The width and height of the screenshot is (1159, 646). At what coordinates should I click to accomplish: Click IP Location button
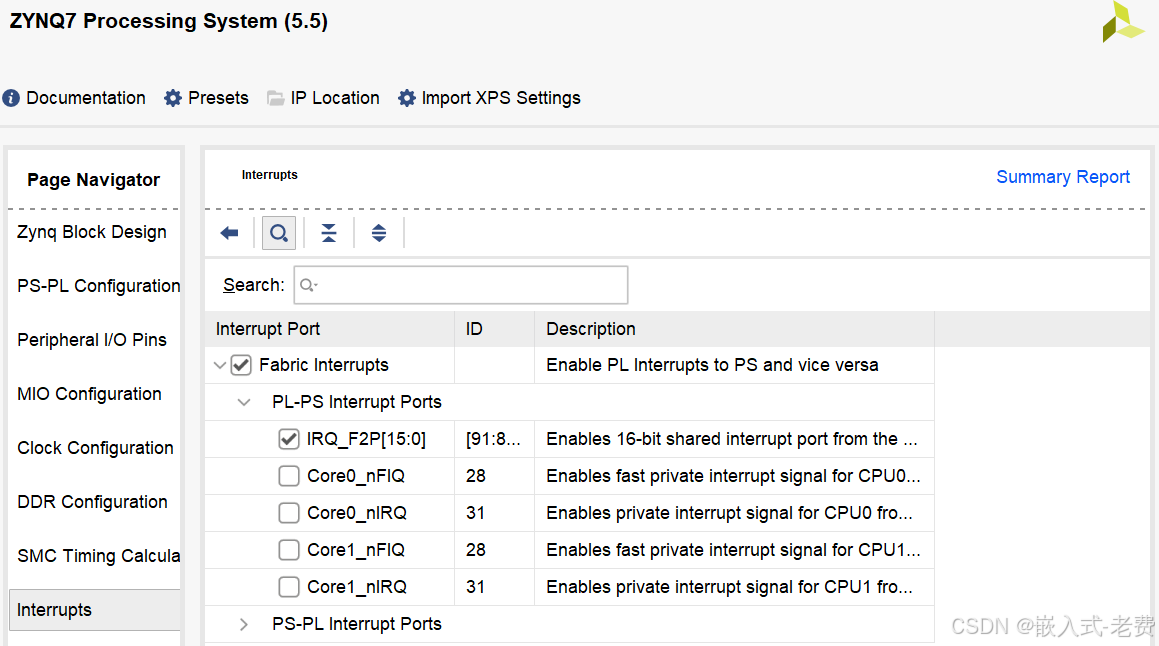click(323, 98)
